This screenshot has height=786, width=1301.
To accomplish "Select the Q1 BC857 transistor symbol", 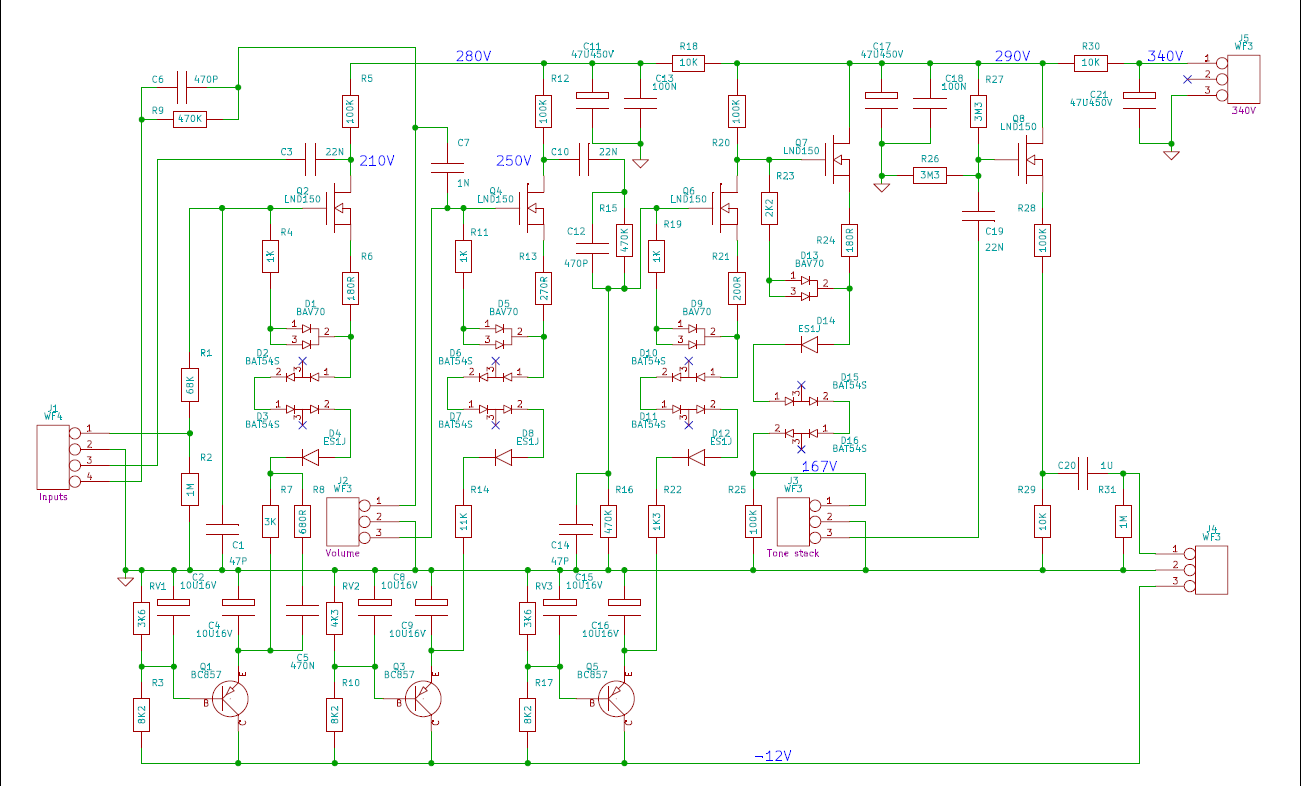I will pyautogui.click(x=230, y=701).
